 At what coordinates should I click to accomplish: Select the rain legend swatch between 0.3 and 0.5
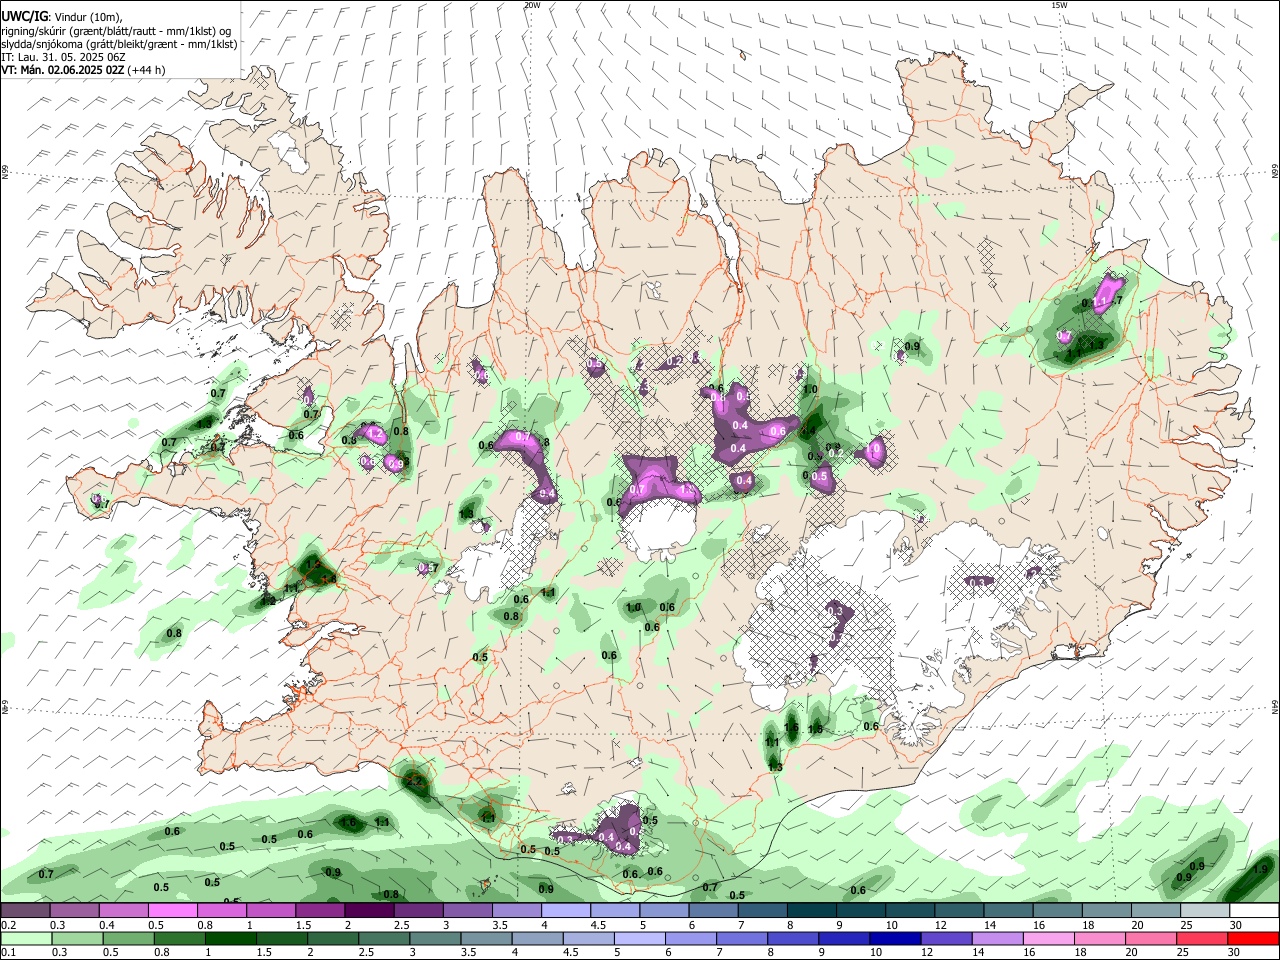pyautogui.click(x=75, y=938)
